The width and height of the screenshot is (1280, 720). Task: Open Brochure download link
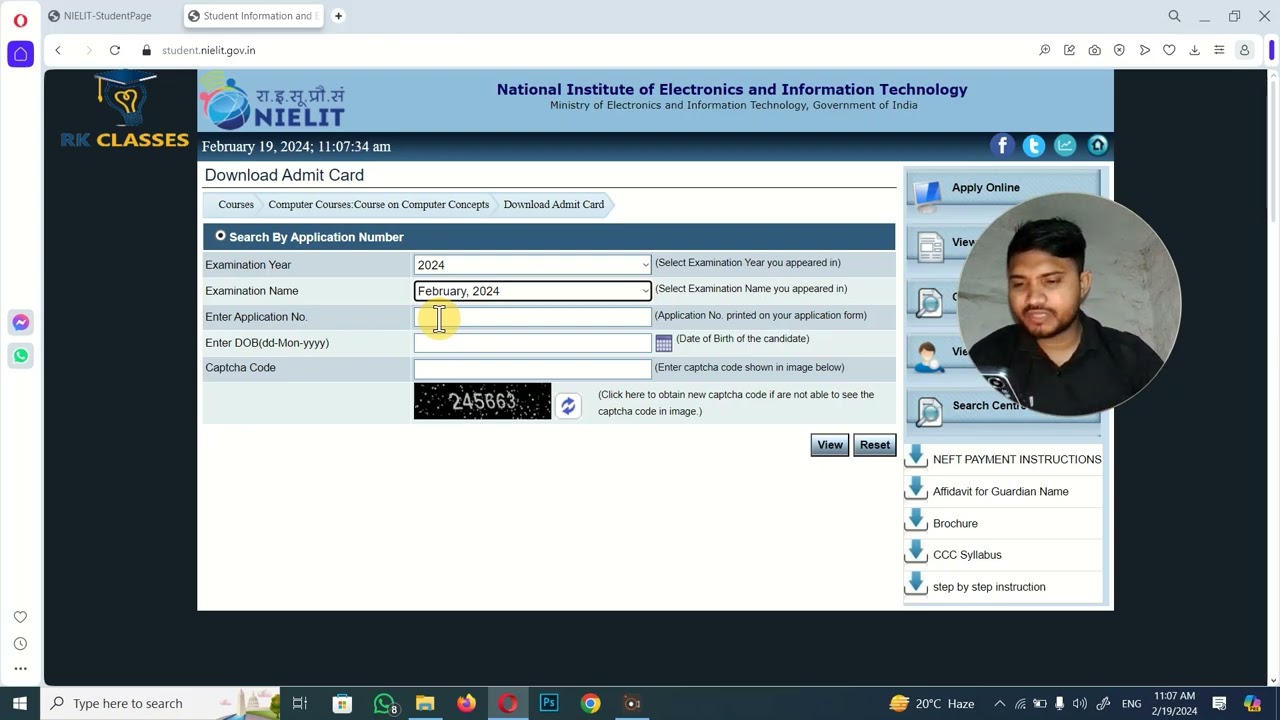point(955,523)
